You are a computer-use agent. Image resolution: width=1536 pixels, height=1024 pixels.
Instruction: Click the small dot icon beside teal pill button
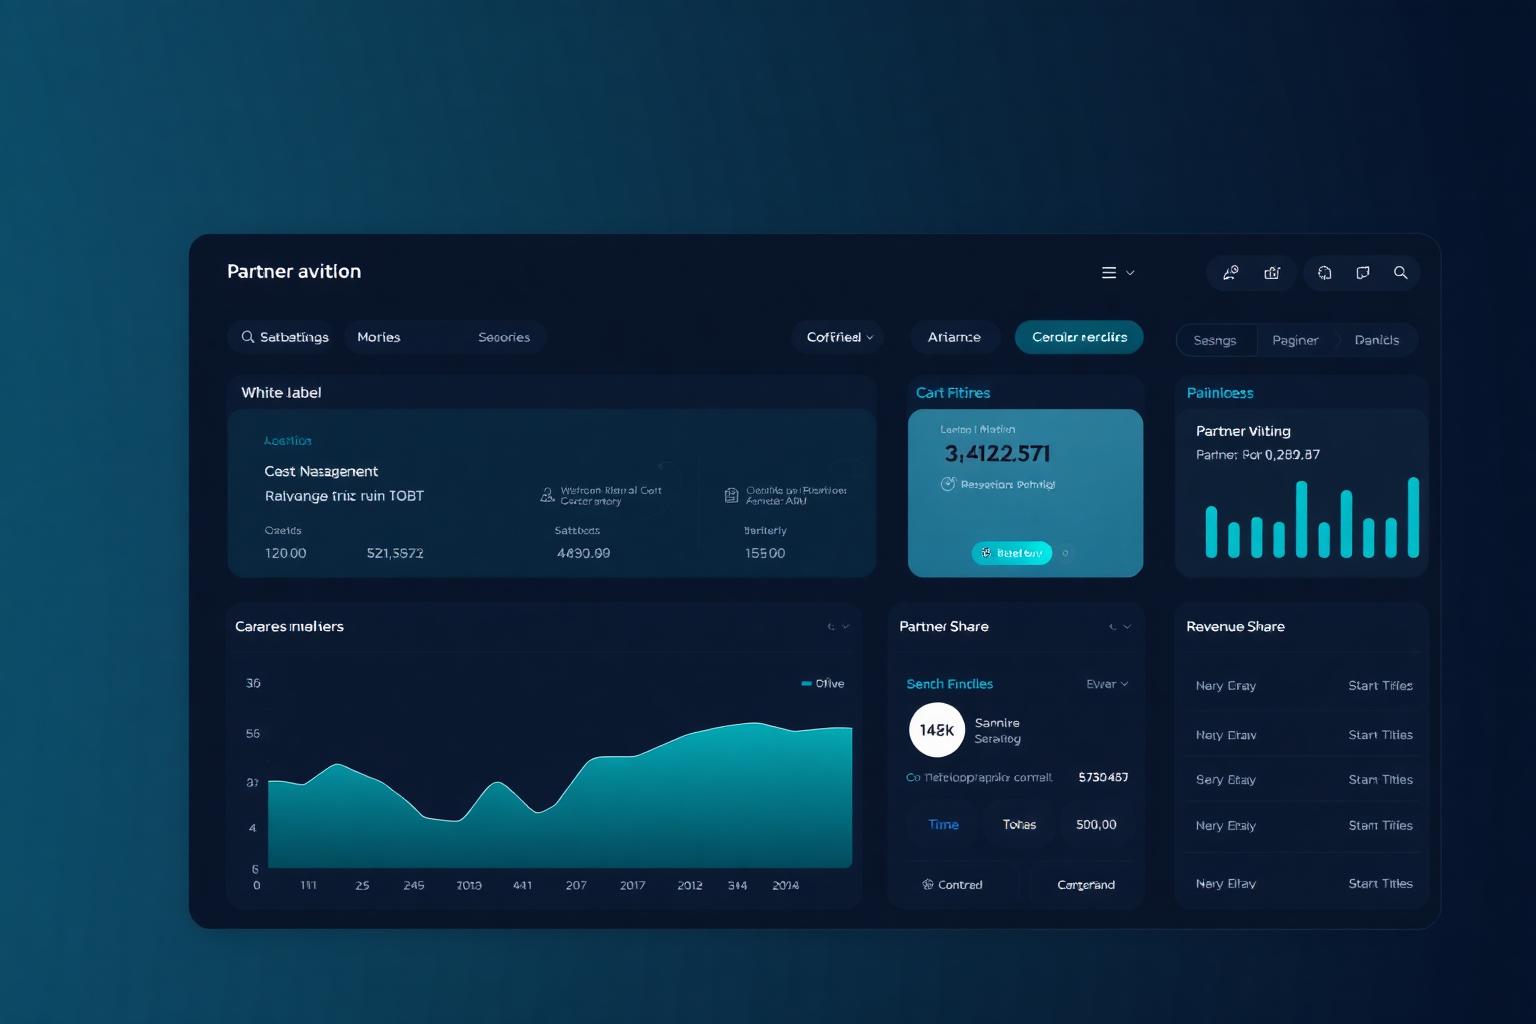(x=1065, y=553)
